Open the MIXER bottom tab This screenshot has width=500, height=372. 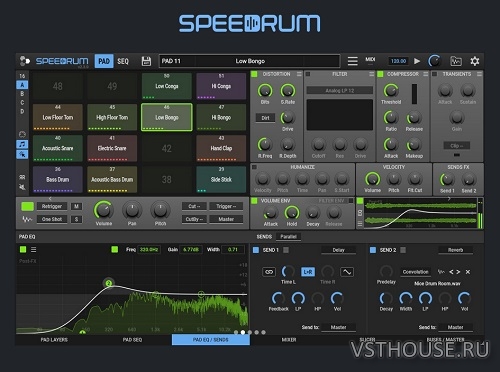(x=289, y=340)
